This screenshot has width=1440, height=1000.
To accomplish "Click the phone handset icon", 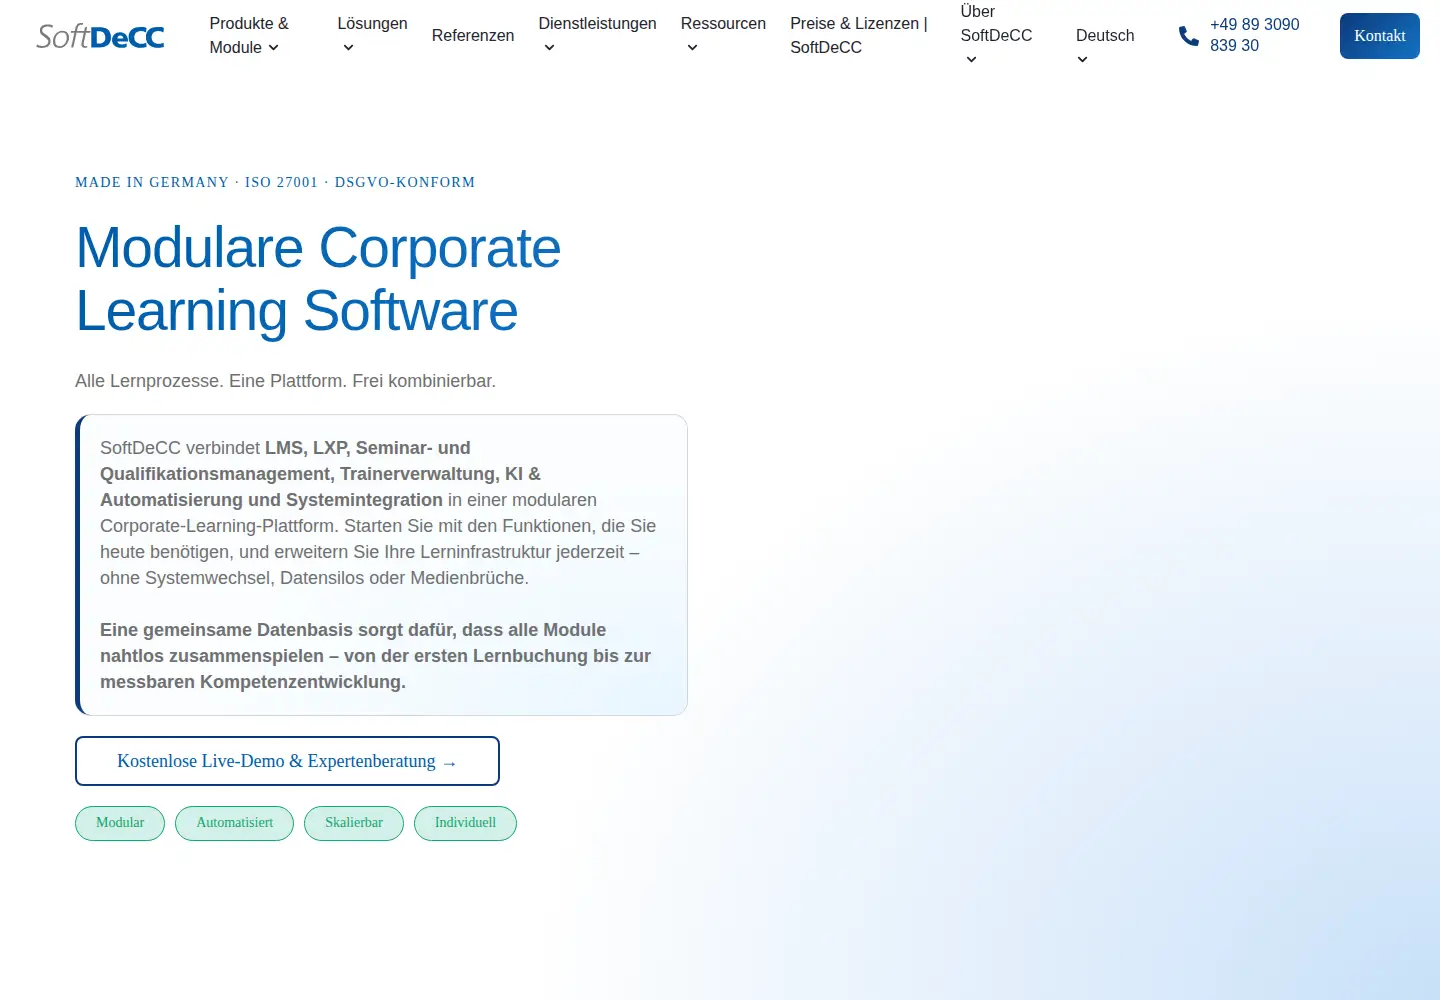I will tap(1188, 36).
